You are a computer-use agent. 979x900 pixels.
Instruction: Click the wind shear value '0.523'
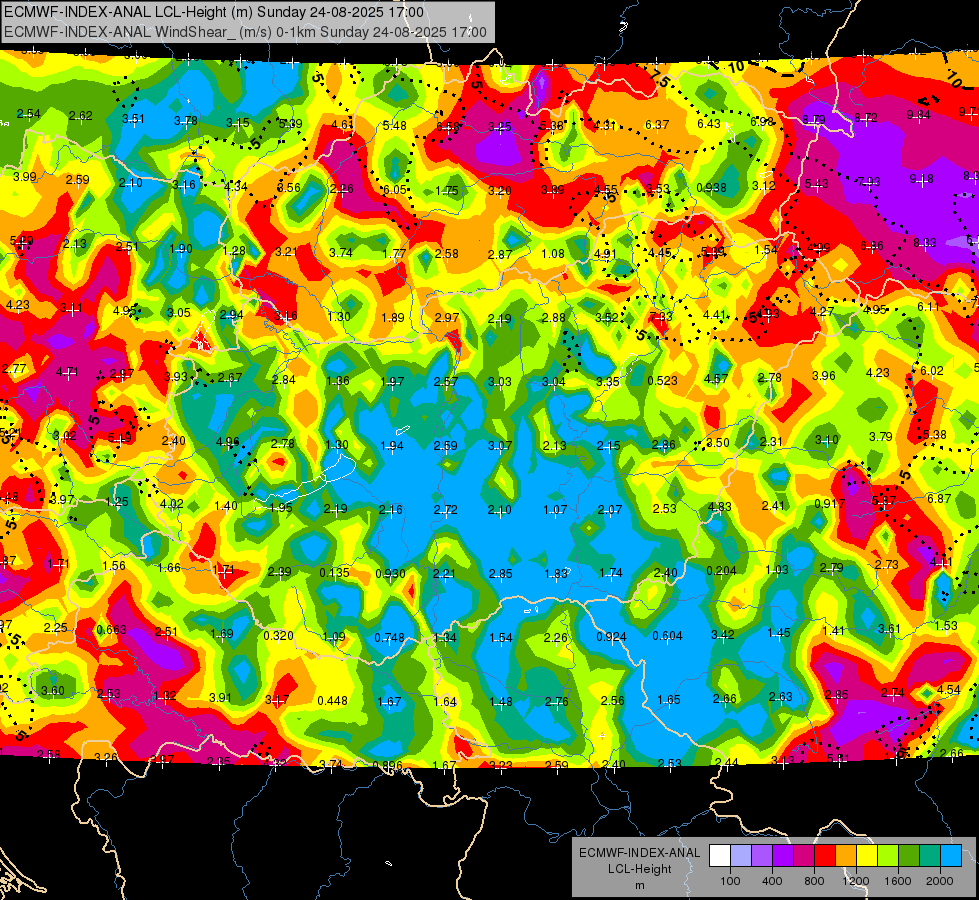[662, 380]
